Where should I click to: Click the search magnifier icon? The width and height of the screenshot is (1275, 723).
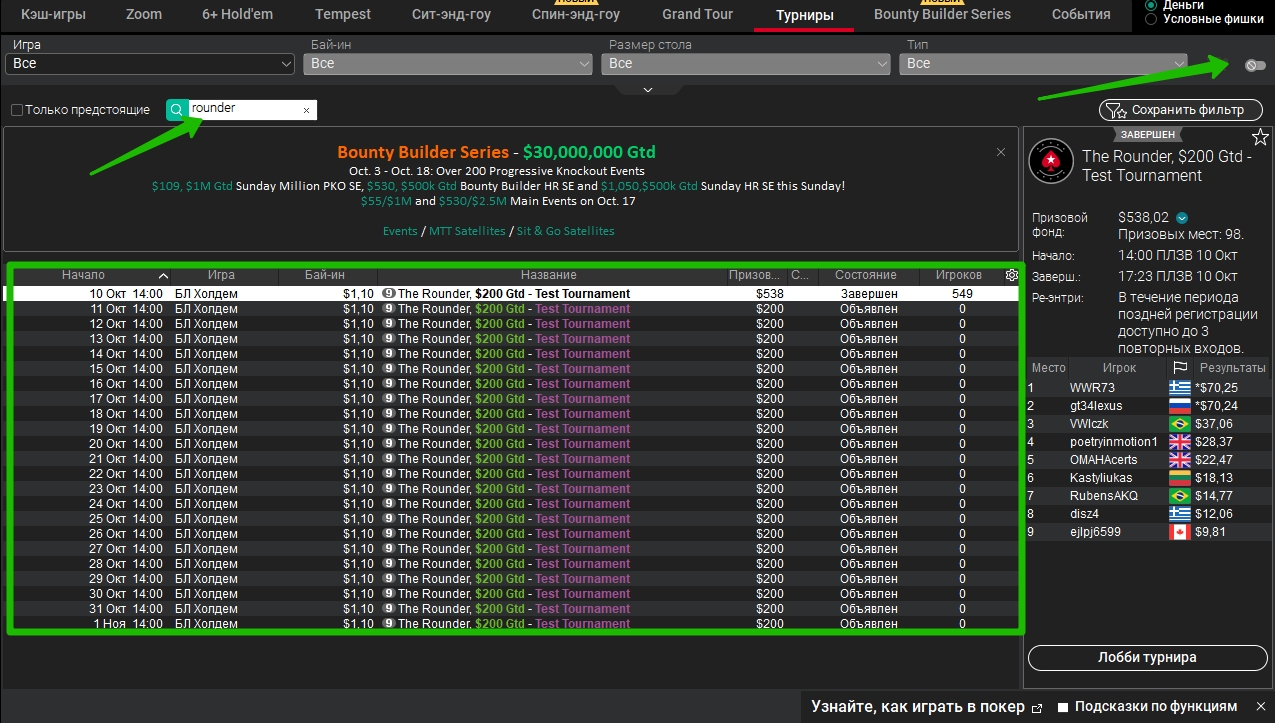[177, 110]
